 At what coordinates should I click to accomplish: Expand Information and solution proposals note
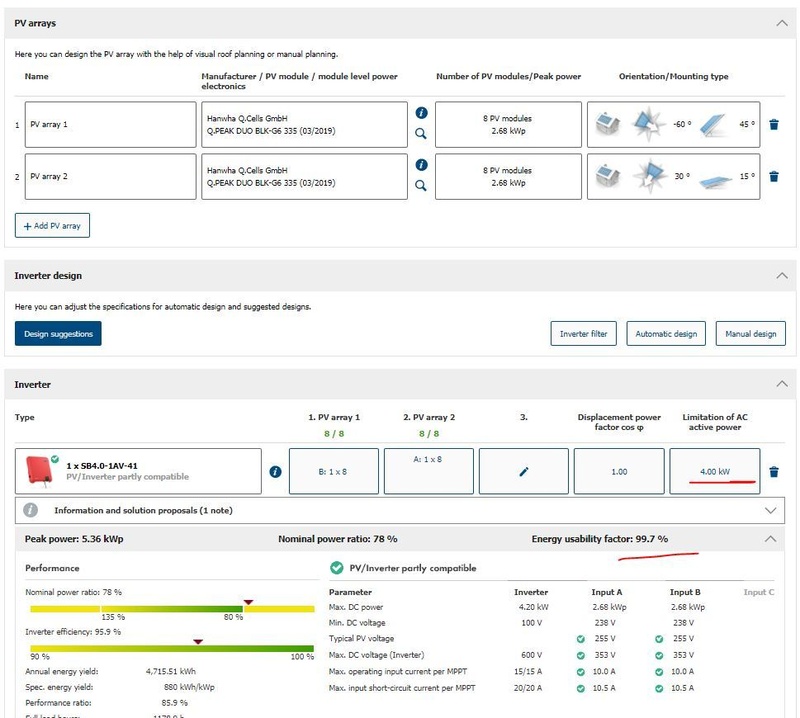click(769, 510)
